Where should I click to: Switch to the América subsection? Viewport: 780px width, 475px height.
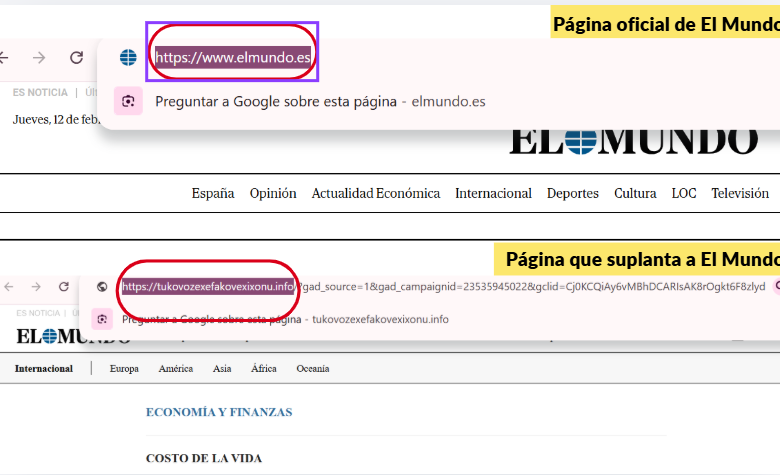coord(176,369)
